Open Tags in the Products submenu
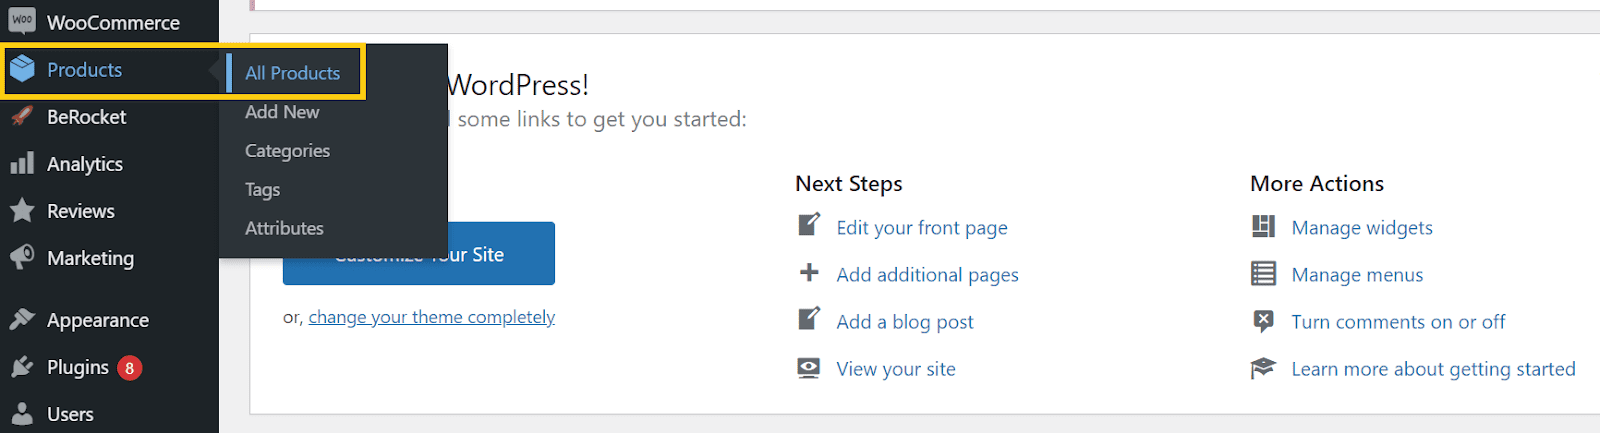 [262, 190]
